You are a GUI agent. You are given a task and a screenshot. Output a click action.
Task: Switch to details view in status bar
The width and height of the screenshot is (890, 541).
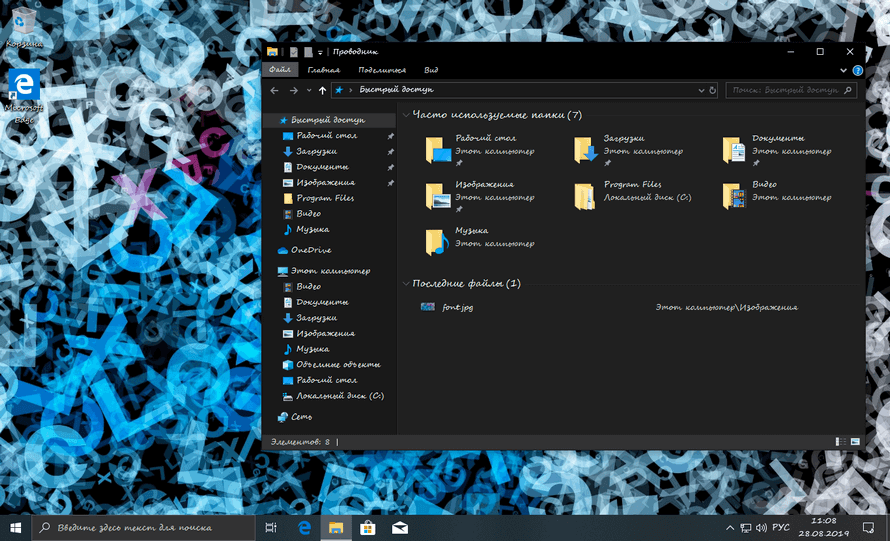pyautogui.click(x=841, y=442)
